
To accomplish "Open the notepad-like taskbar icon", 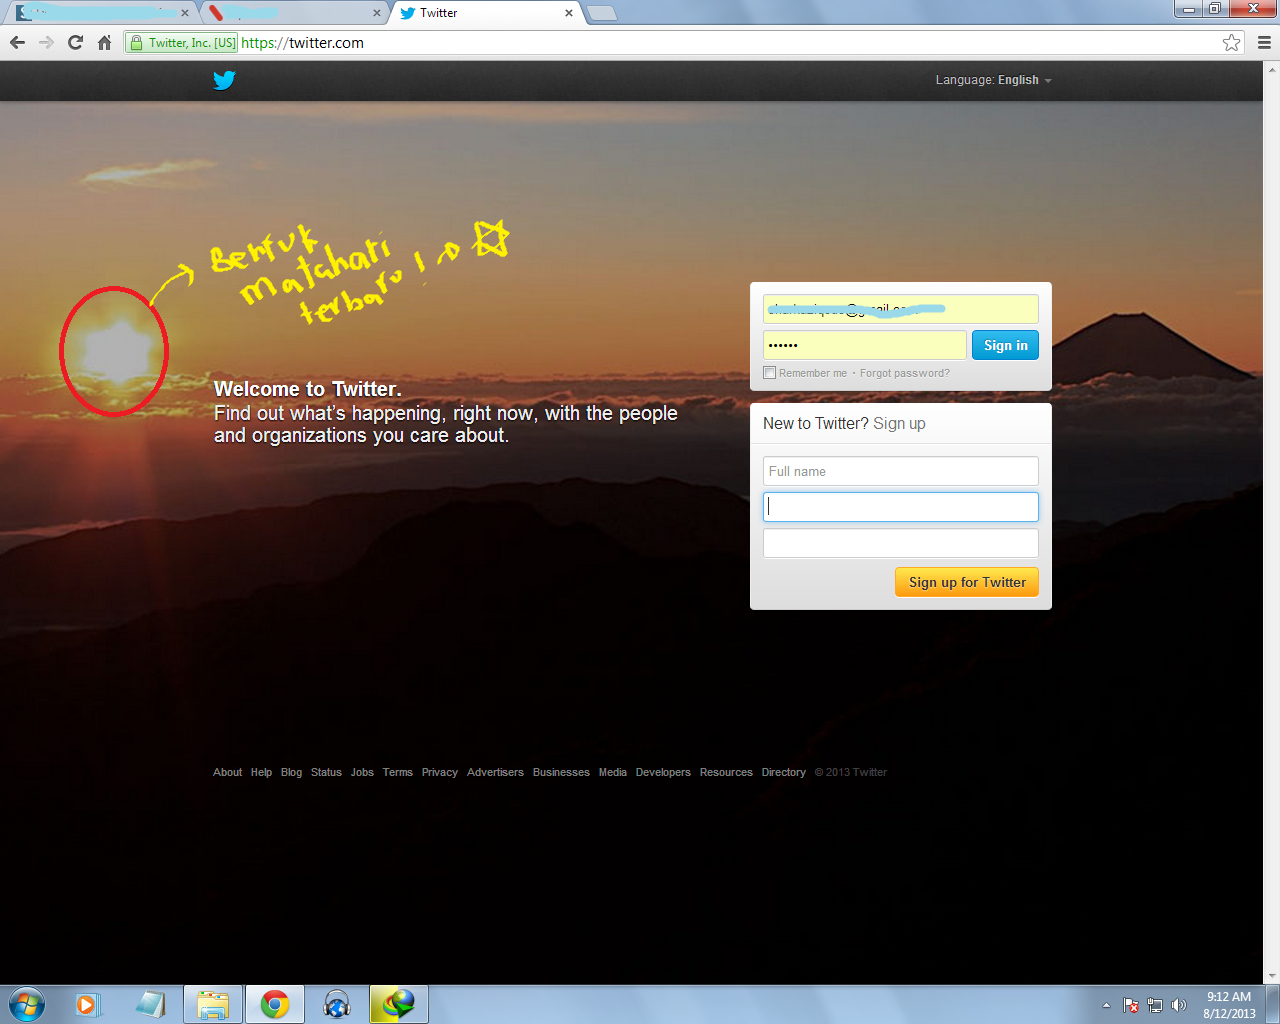I will coord(150,1004).
